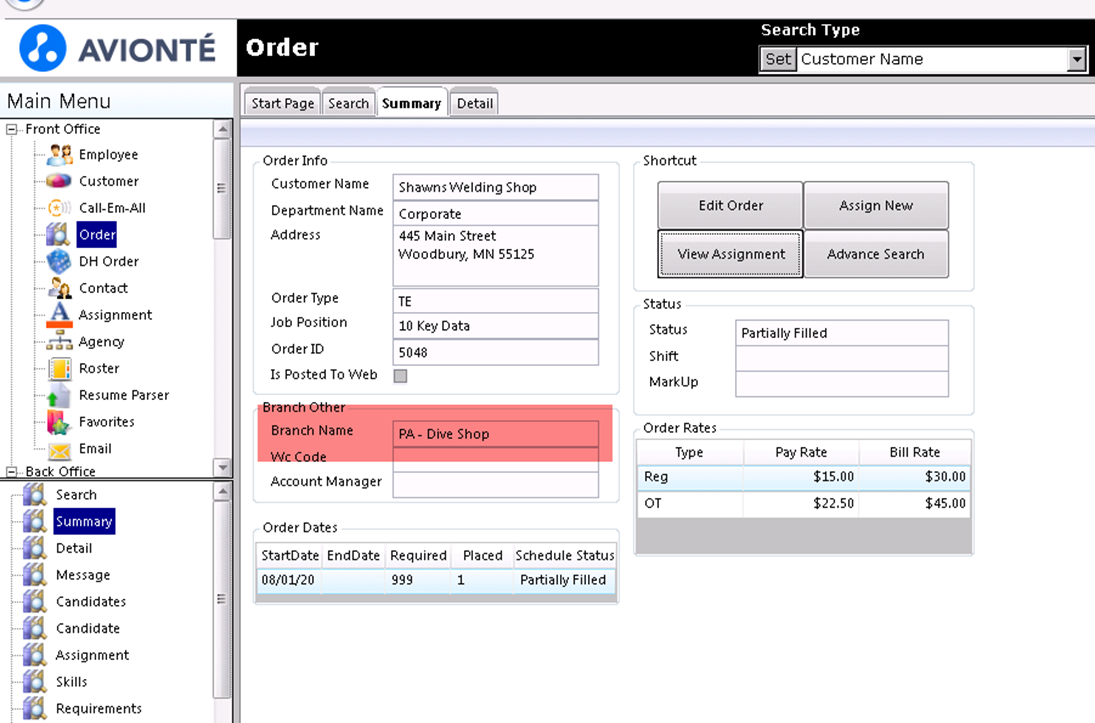Select the Summary tab
The height and width of the screenshot is (723, 1095).
[411, 103]
